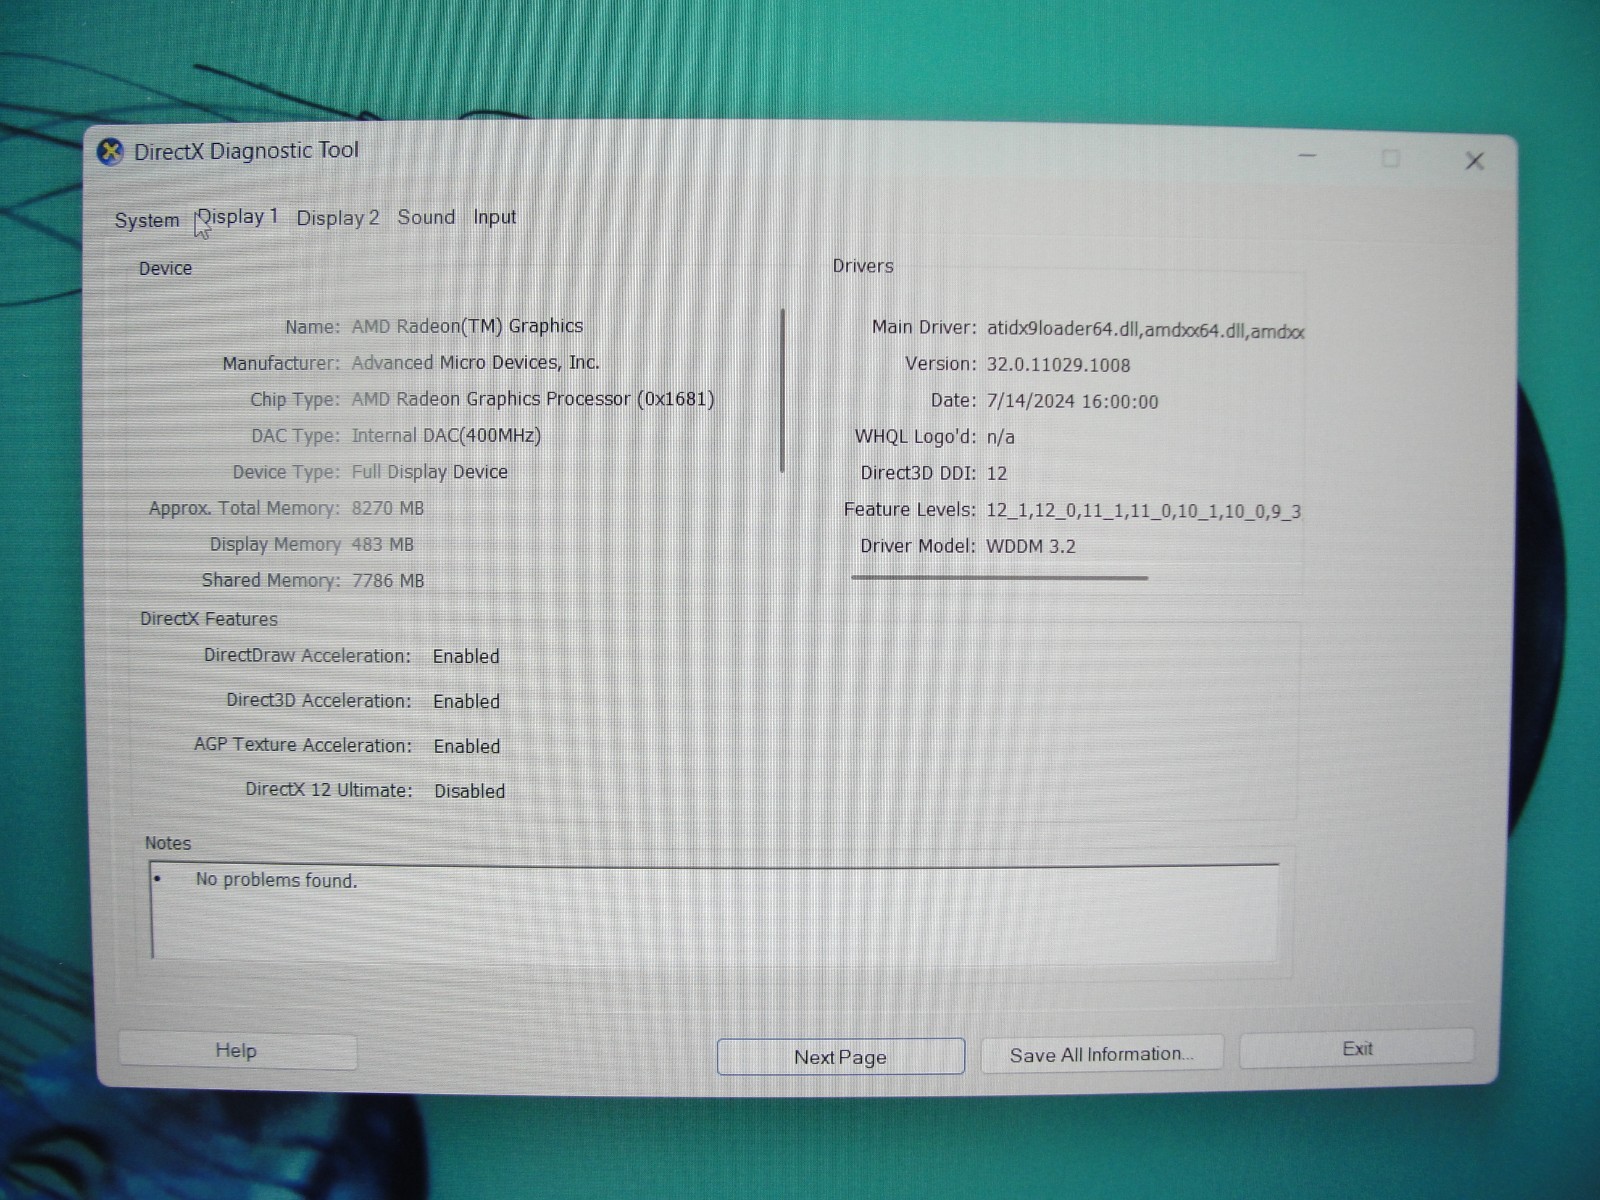Click Direct3D DDI value 12
1600x1200 pixels.
997,473
